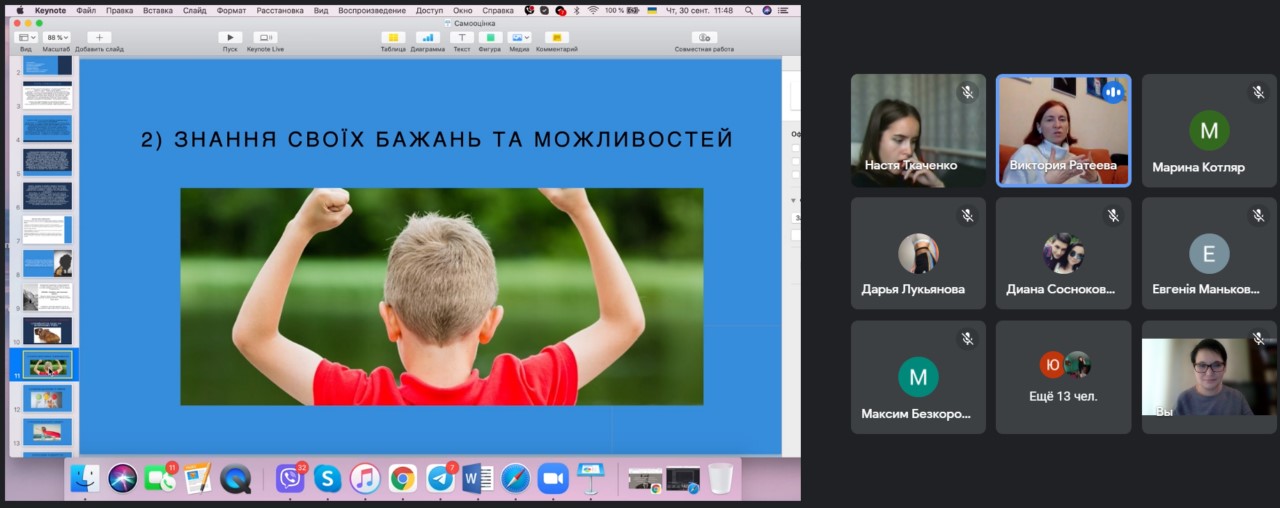Click Виктория Ратеева's video tile
The width and height of the screenshot is (1280, 508).
pos(1063,130)
